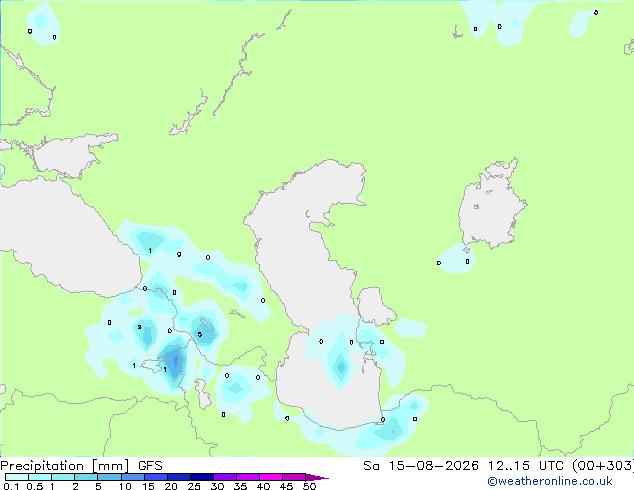Click the '(00+303)' forecast run text
634x490 pixels.
point(603,466)
